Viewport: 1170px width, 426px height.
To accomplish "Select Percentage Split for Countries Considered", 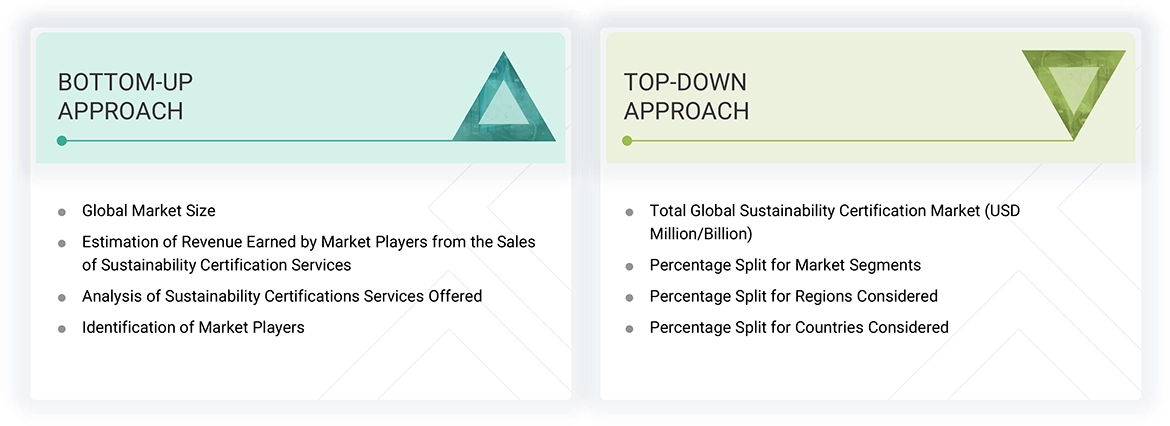I will pos(799,327).
